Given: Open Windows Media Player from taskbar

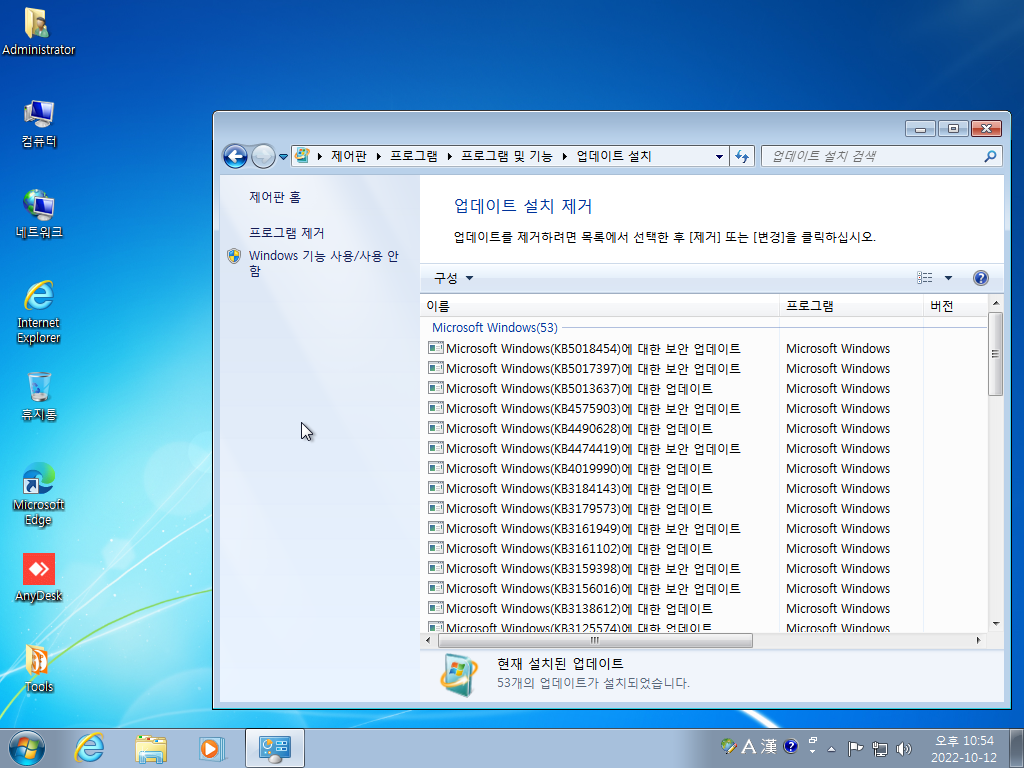Looking at the screenshot, I should click(x=212, y=748).
